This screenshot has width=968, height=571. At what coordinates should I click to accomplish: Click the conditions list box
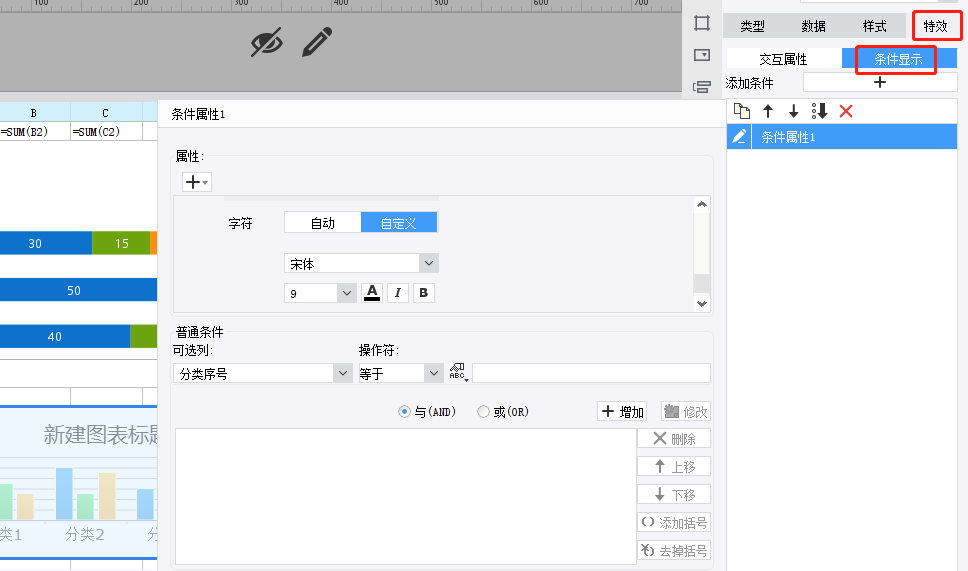406,496
